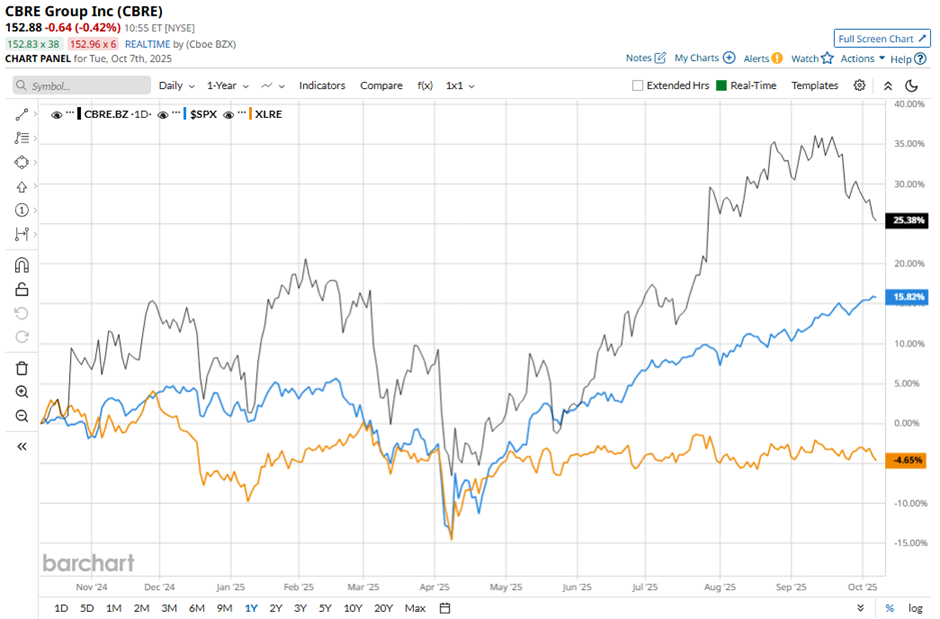940x619 pixels.
Task: Redo the last chart action
Action: (22, 337)
